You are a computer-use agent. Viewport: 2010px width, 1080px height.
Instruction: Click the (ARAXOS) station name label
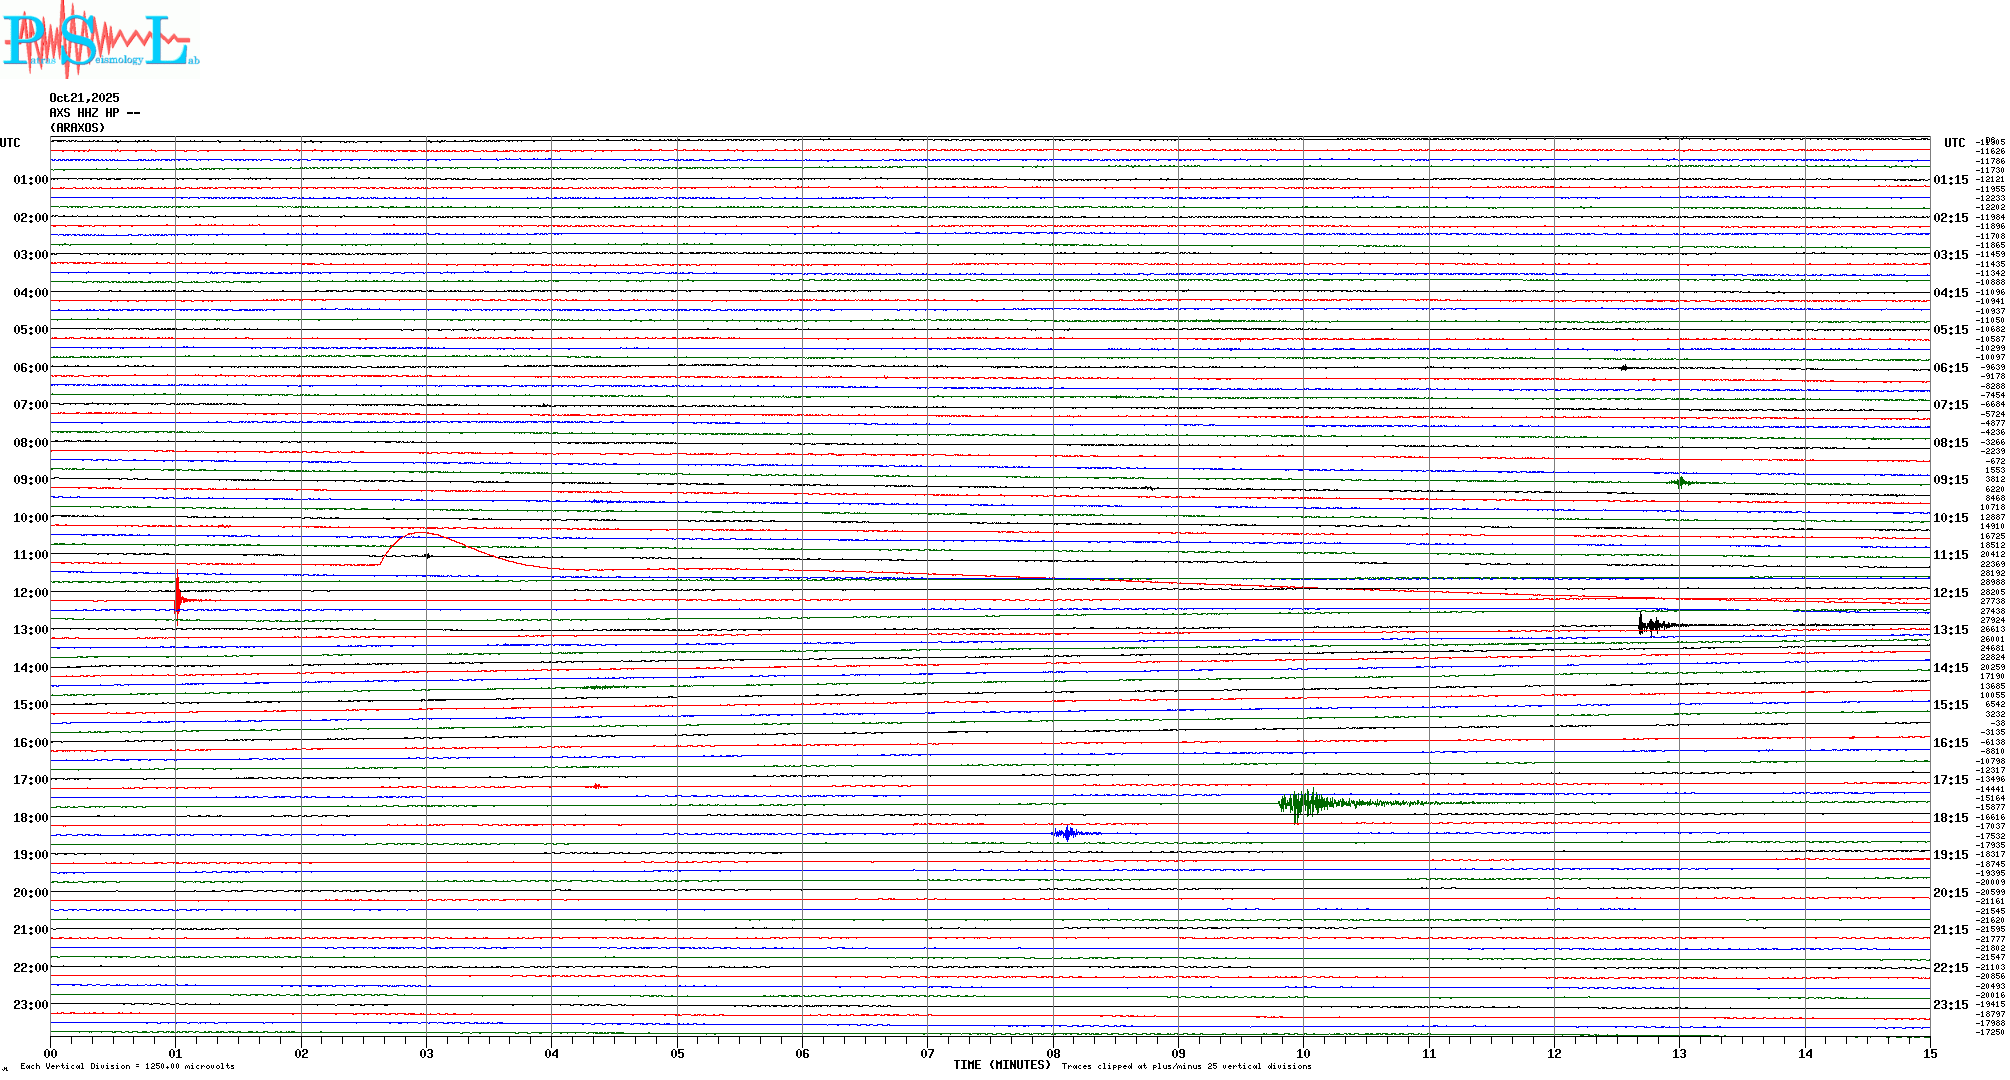point(77,128)
